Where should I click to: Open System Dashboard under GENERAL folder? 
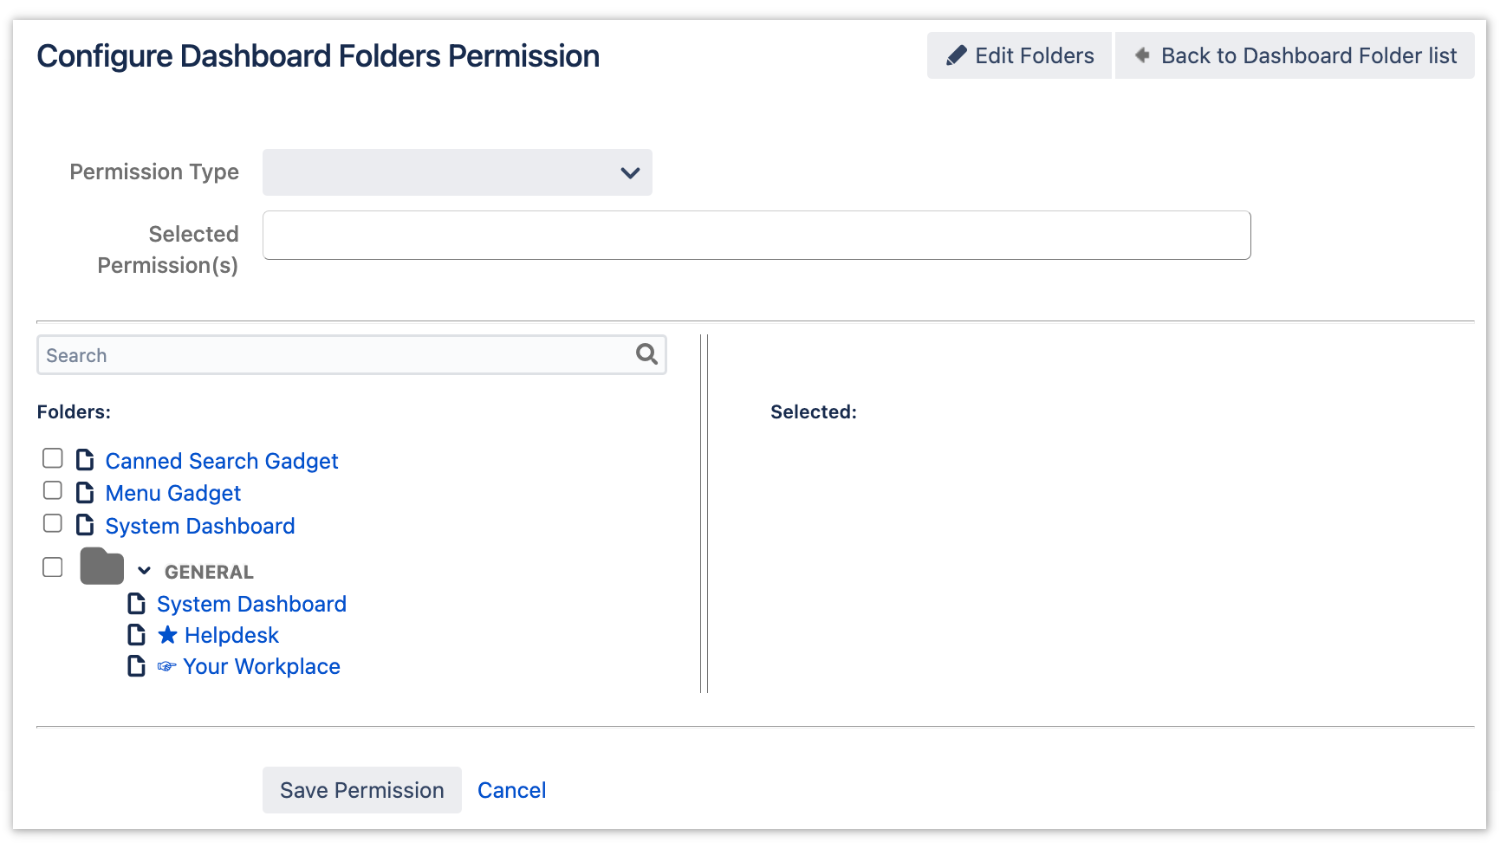tap(251, 604)
